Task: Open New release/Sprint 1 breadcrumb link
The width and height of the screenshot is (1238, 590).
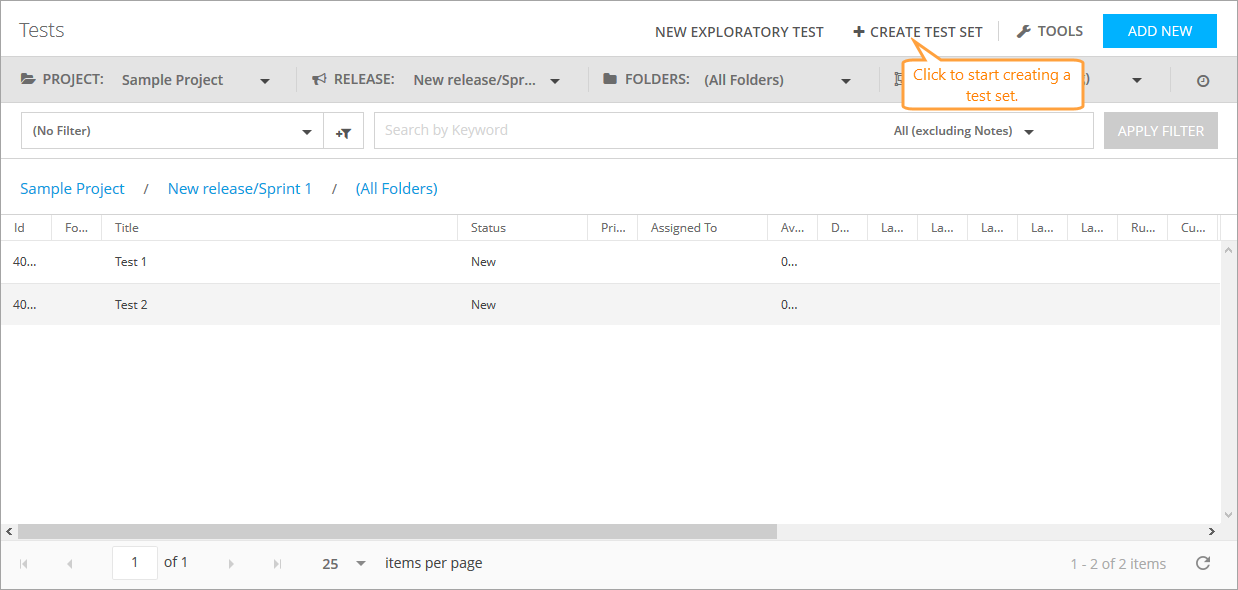Action: (240, 189)
